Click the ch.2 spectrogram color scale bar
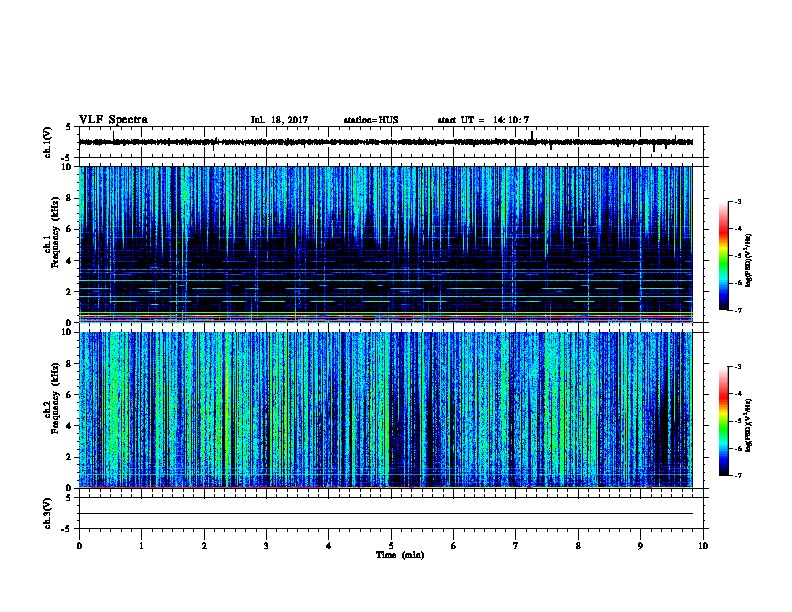 724,421
